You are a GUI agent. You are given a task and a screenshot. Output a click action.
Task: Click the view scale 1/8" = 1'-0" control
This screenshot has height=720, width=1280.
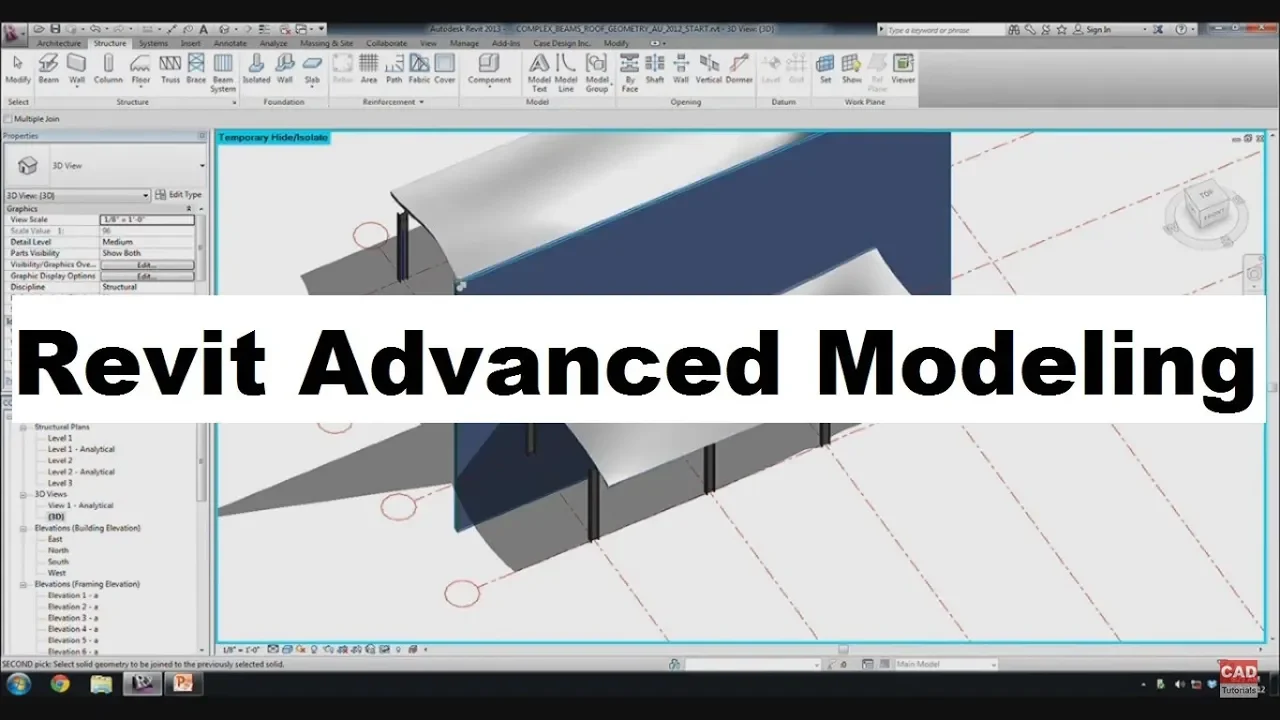tap(241, 649)
